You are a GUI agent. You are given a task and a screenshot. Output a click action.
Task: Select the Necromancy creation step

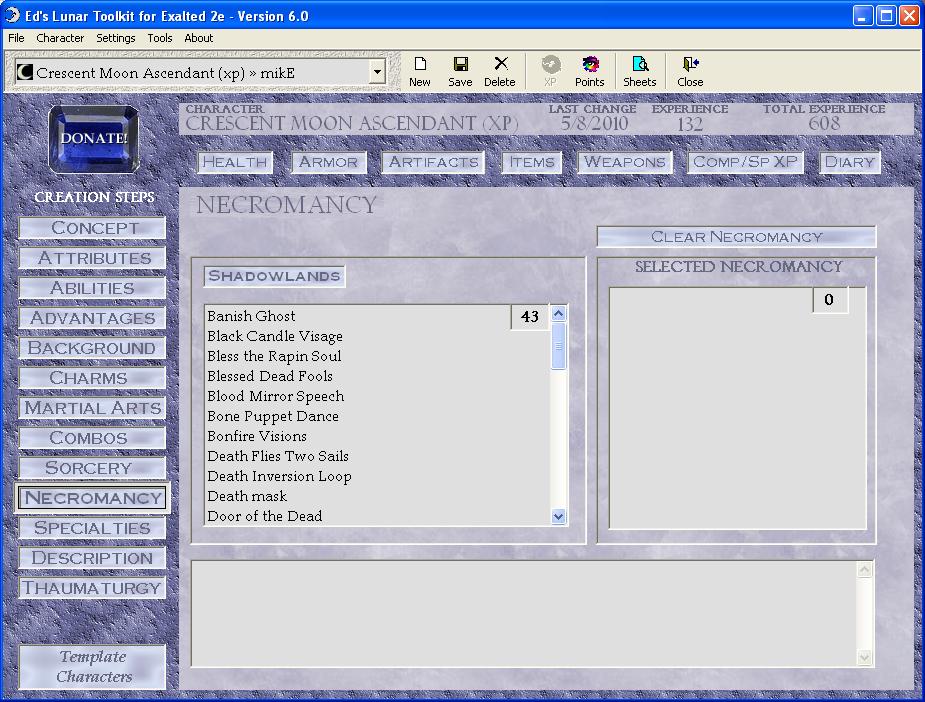93,498
